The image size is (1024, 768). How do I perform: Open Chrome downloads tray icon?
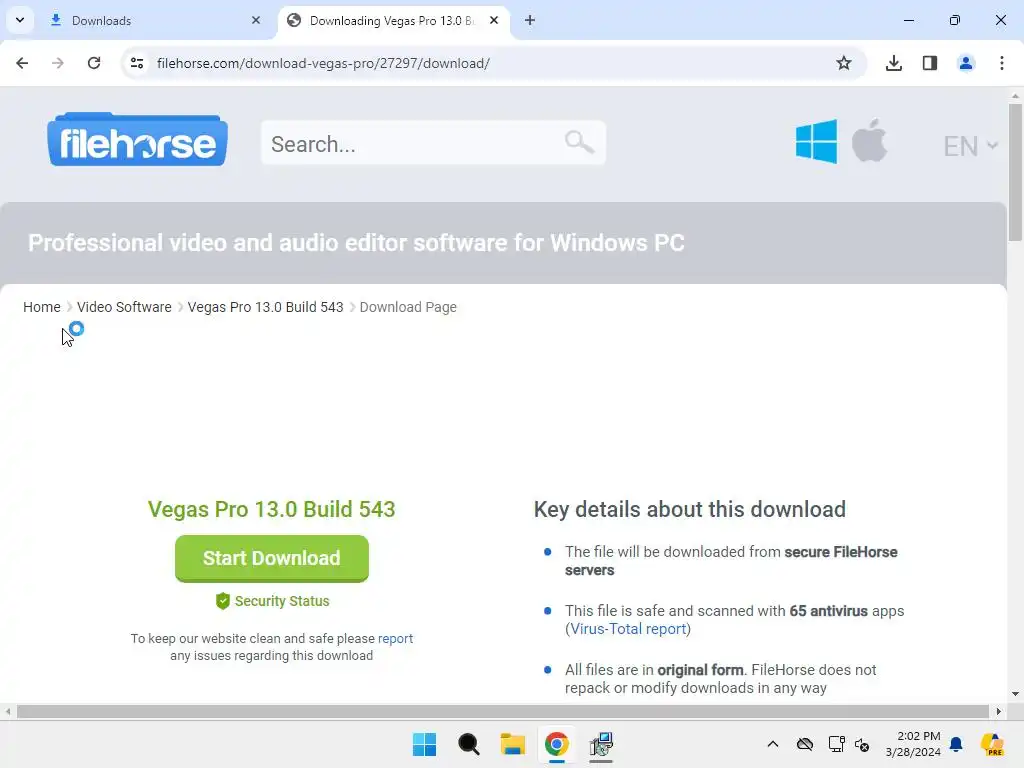pyautogui.click(x=893, y=63)
